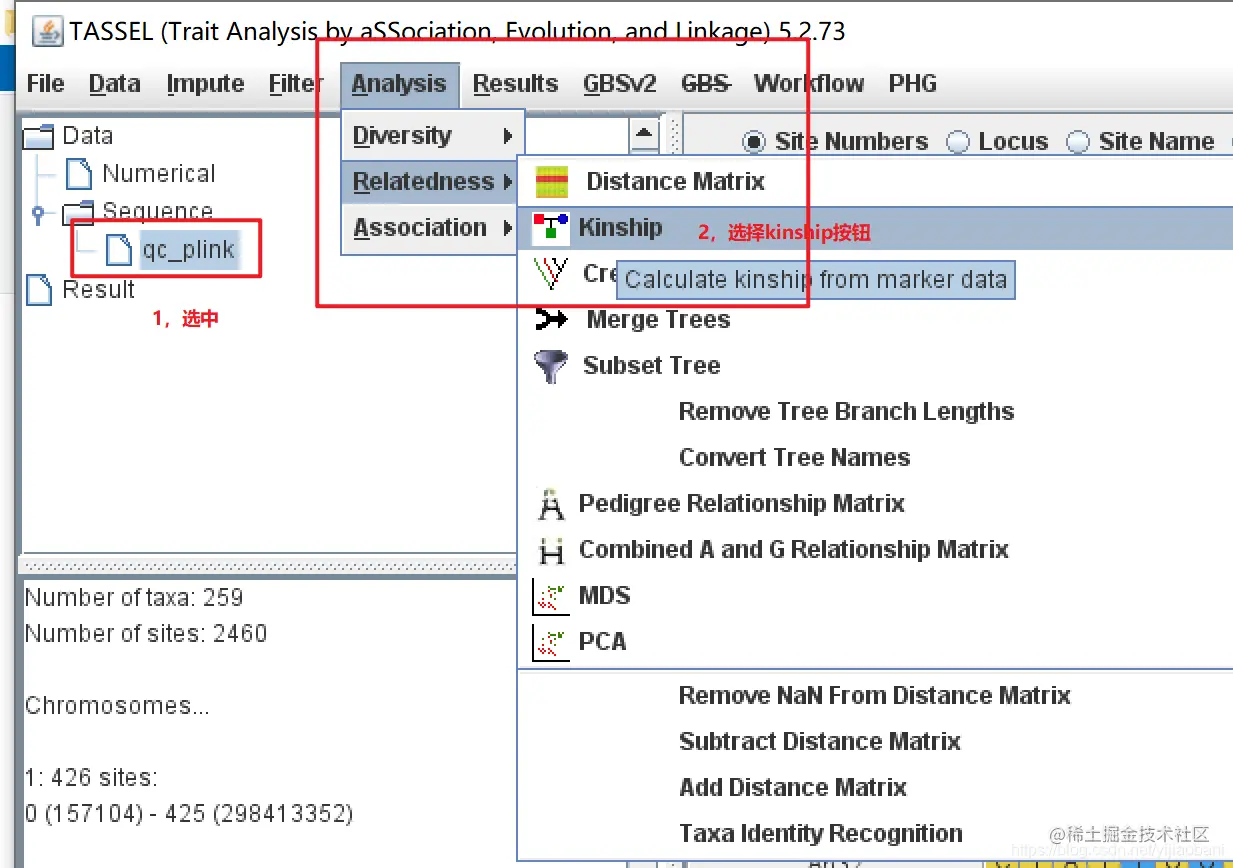Close the Analysis menu
The width and height of the screenshot is (1233, 868).
(399, 84)
